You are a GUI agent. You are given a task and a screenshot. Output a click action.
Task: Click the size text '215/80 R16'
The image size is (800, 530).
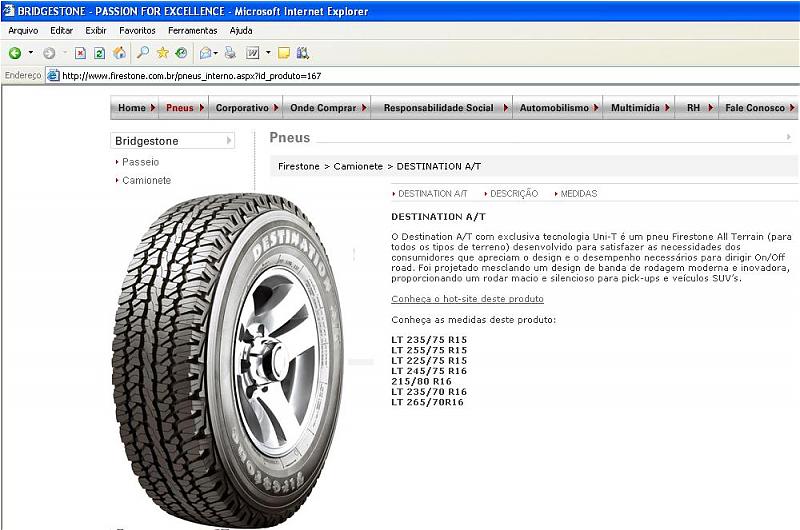(x=421, y=381)
